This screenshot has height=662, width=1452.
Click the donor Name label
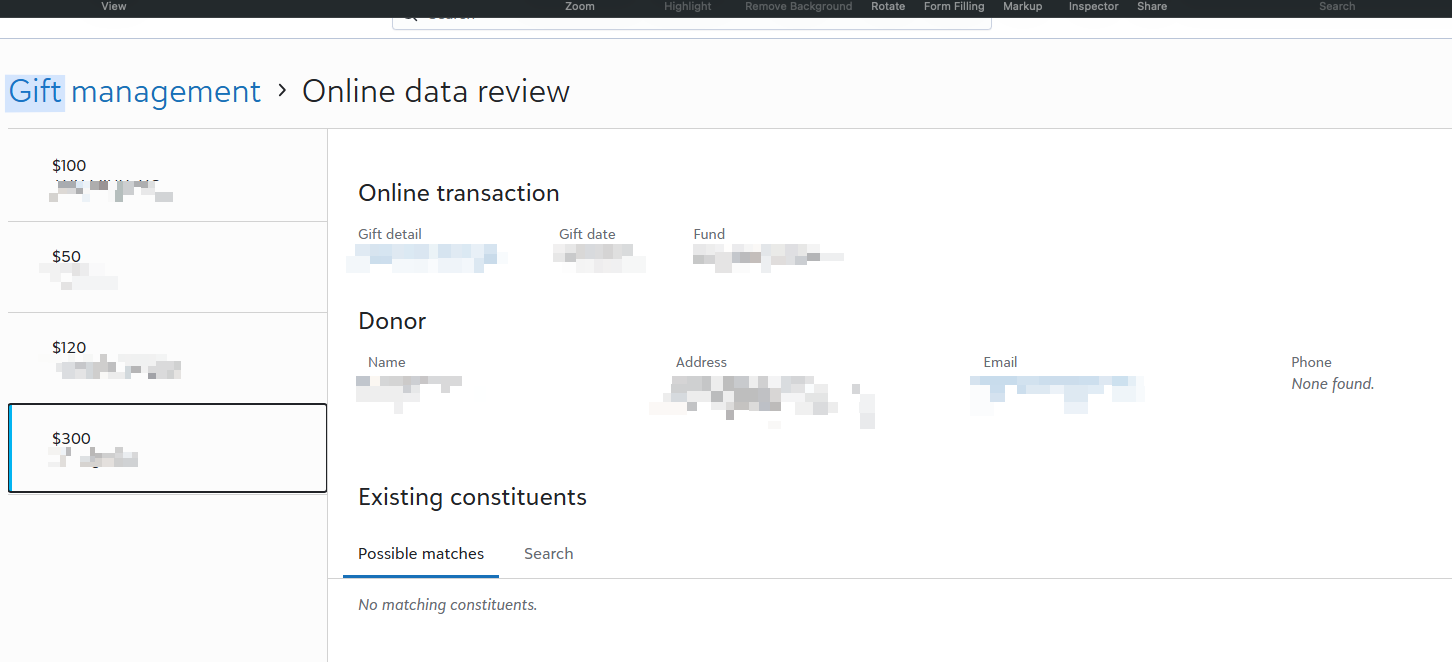click(x=387, y=362)
